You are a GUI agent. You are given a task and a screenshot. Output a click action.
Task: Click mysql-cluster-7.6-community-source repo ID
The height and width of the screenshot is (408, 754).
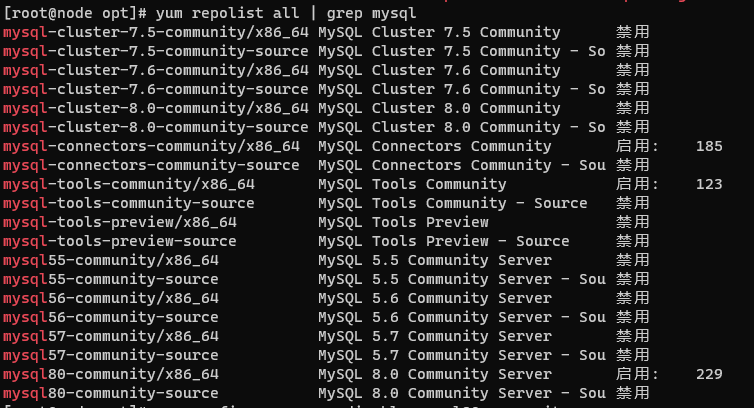pos(156,89)
